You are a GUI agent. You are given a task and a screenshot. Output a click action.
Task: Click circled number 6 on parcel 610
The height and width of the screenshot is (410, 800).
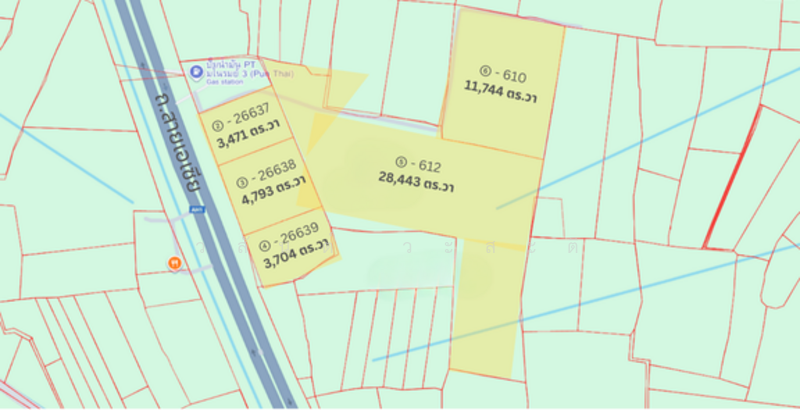click(x=486, y=72)
